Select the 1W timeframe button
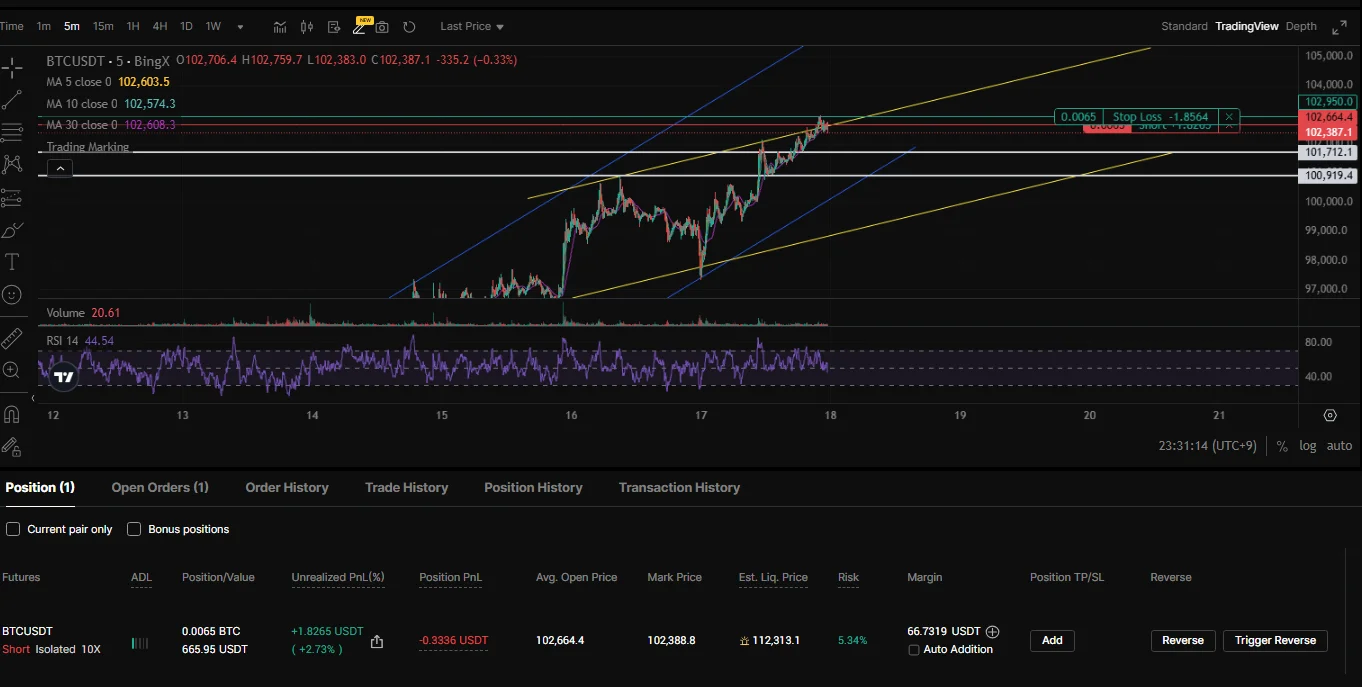Screen dimensions: 1362x687 (x=213, y=26)
